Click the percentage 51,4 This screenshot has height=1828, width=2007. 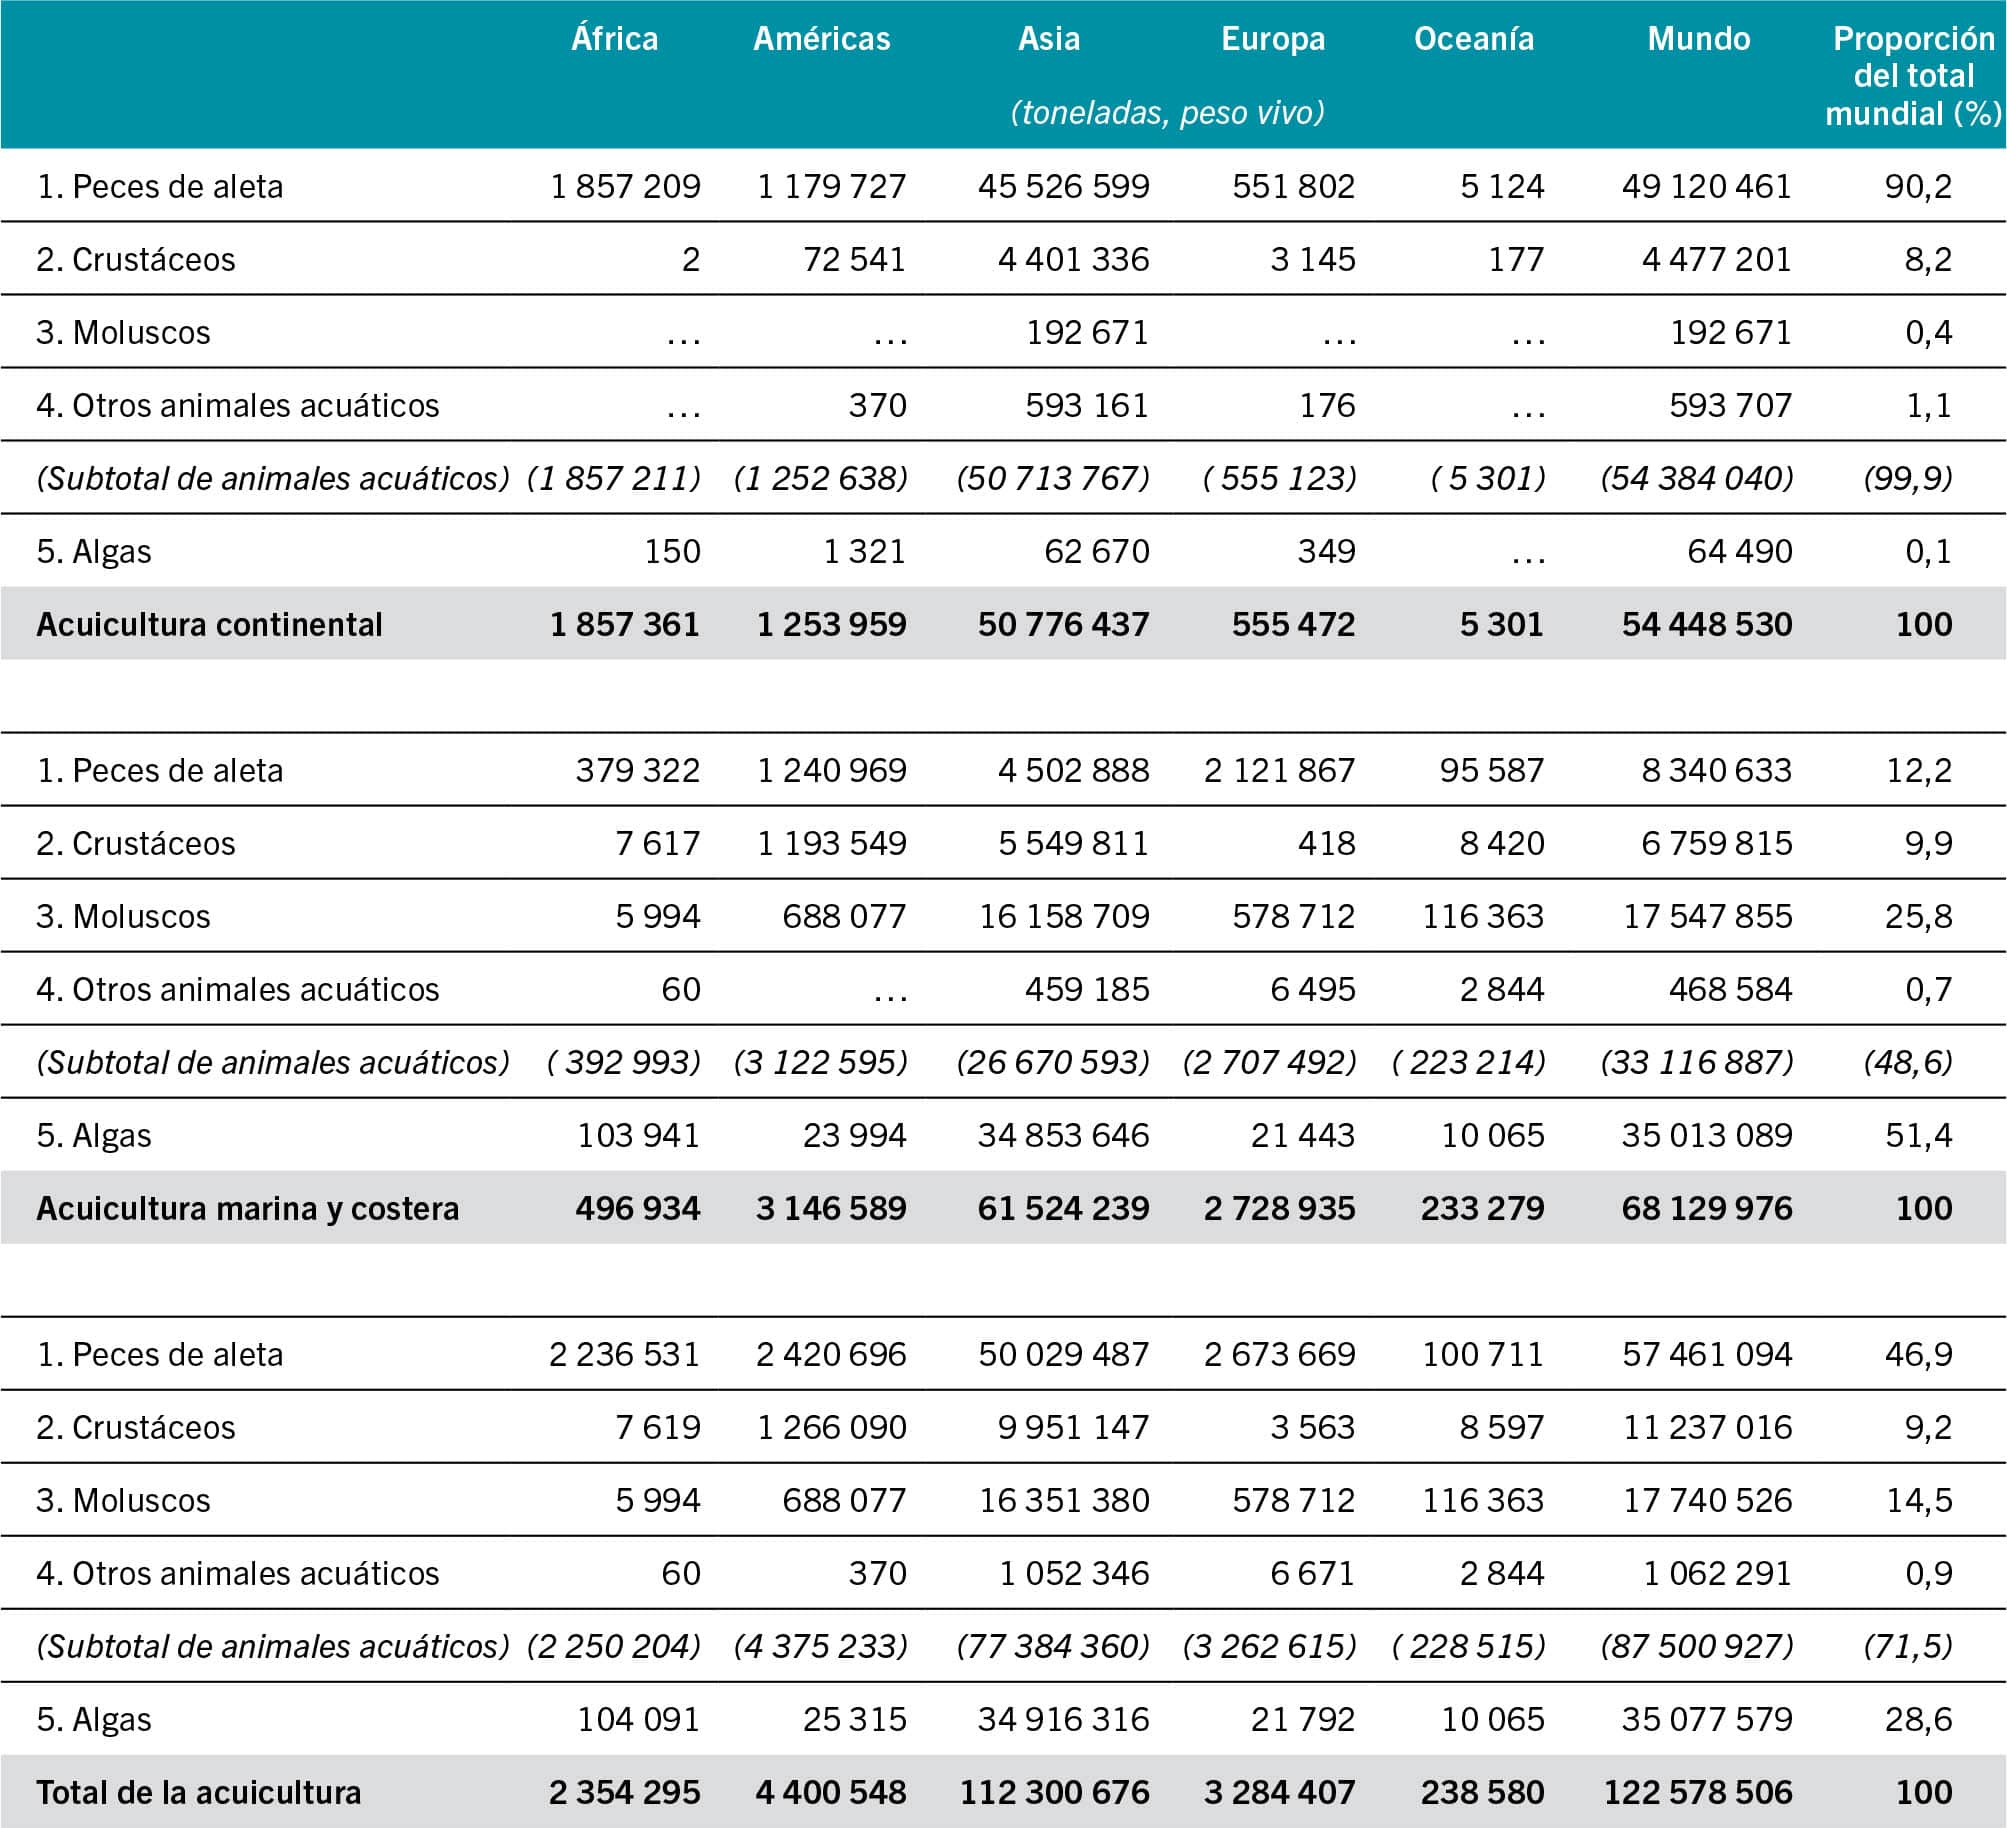[x=1918, y=1136]
